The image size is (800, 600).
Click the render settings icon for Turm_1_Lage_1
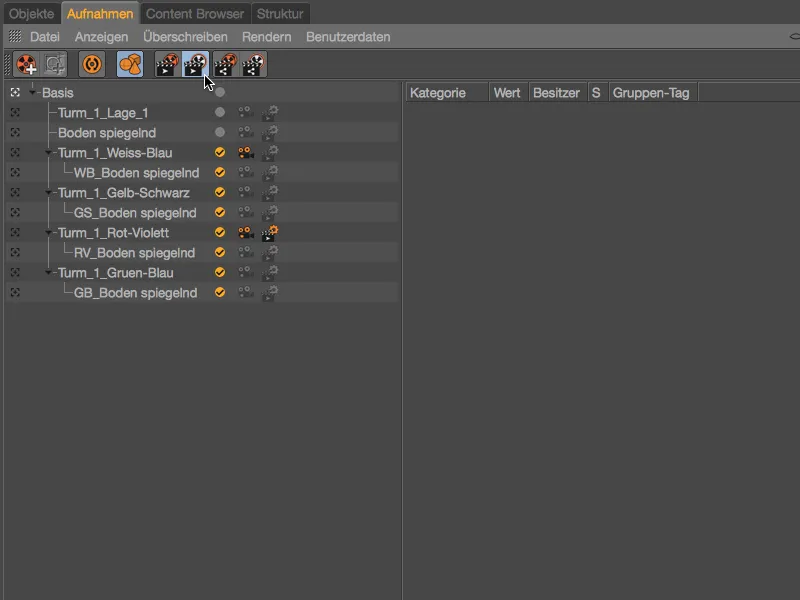tap(269, 113)
